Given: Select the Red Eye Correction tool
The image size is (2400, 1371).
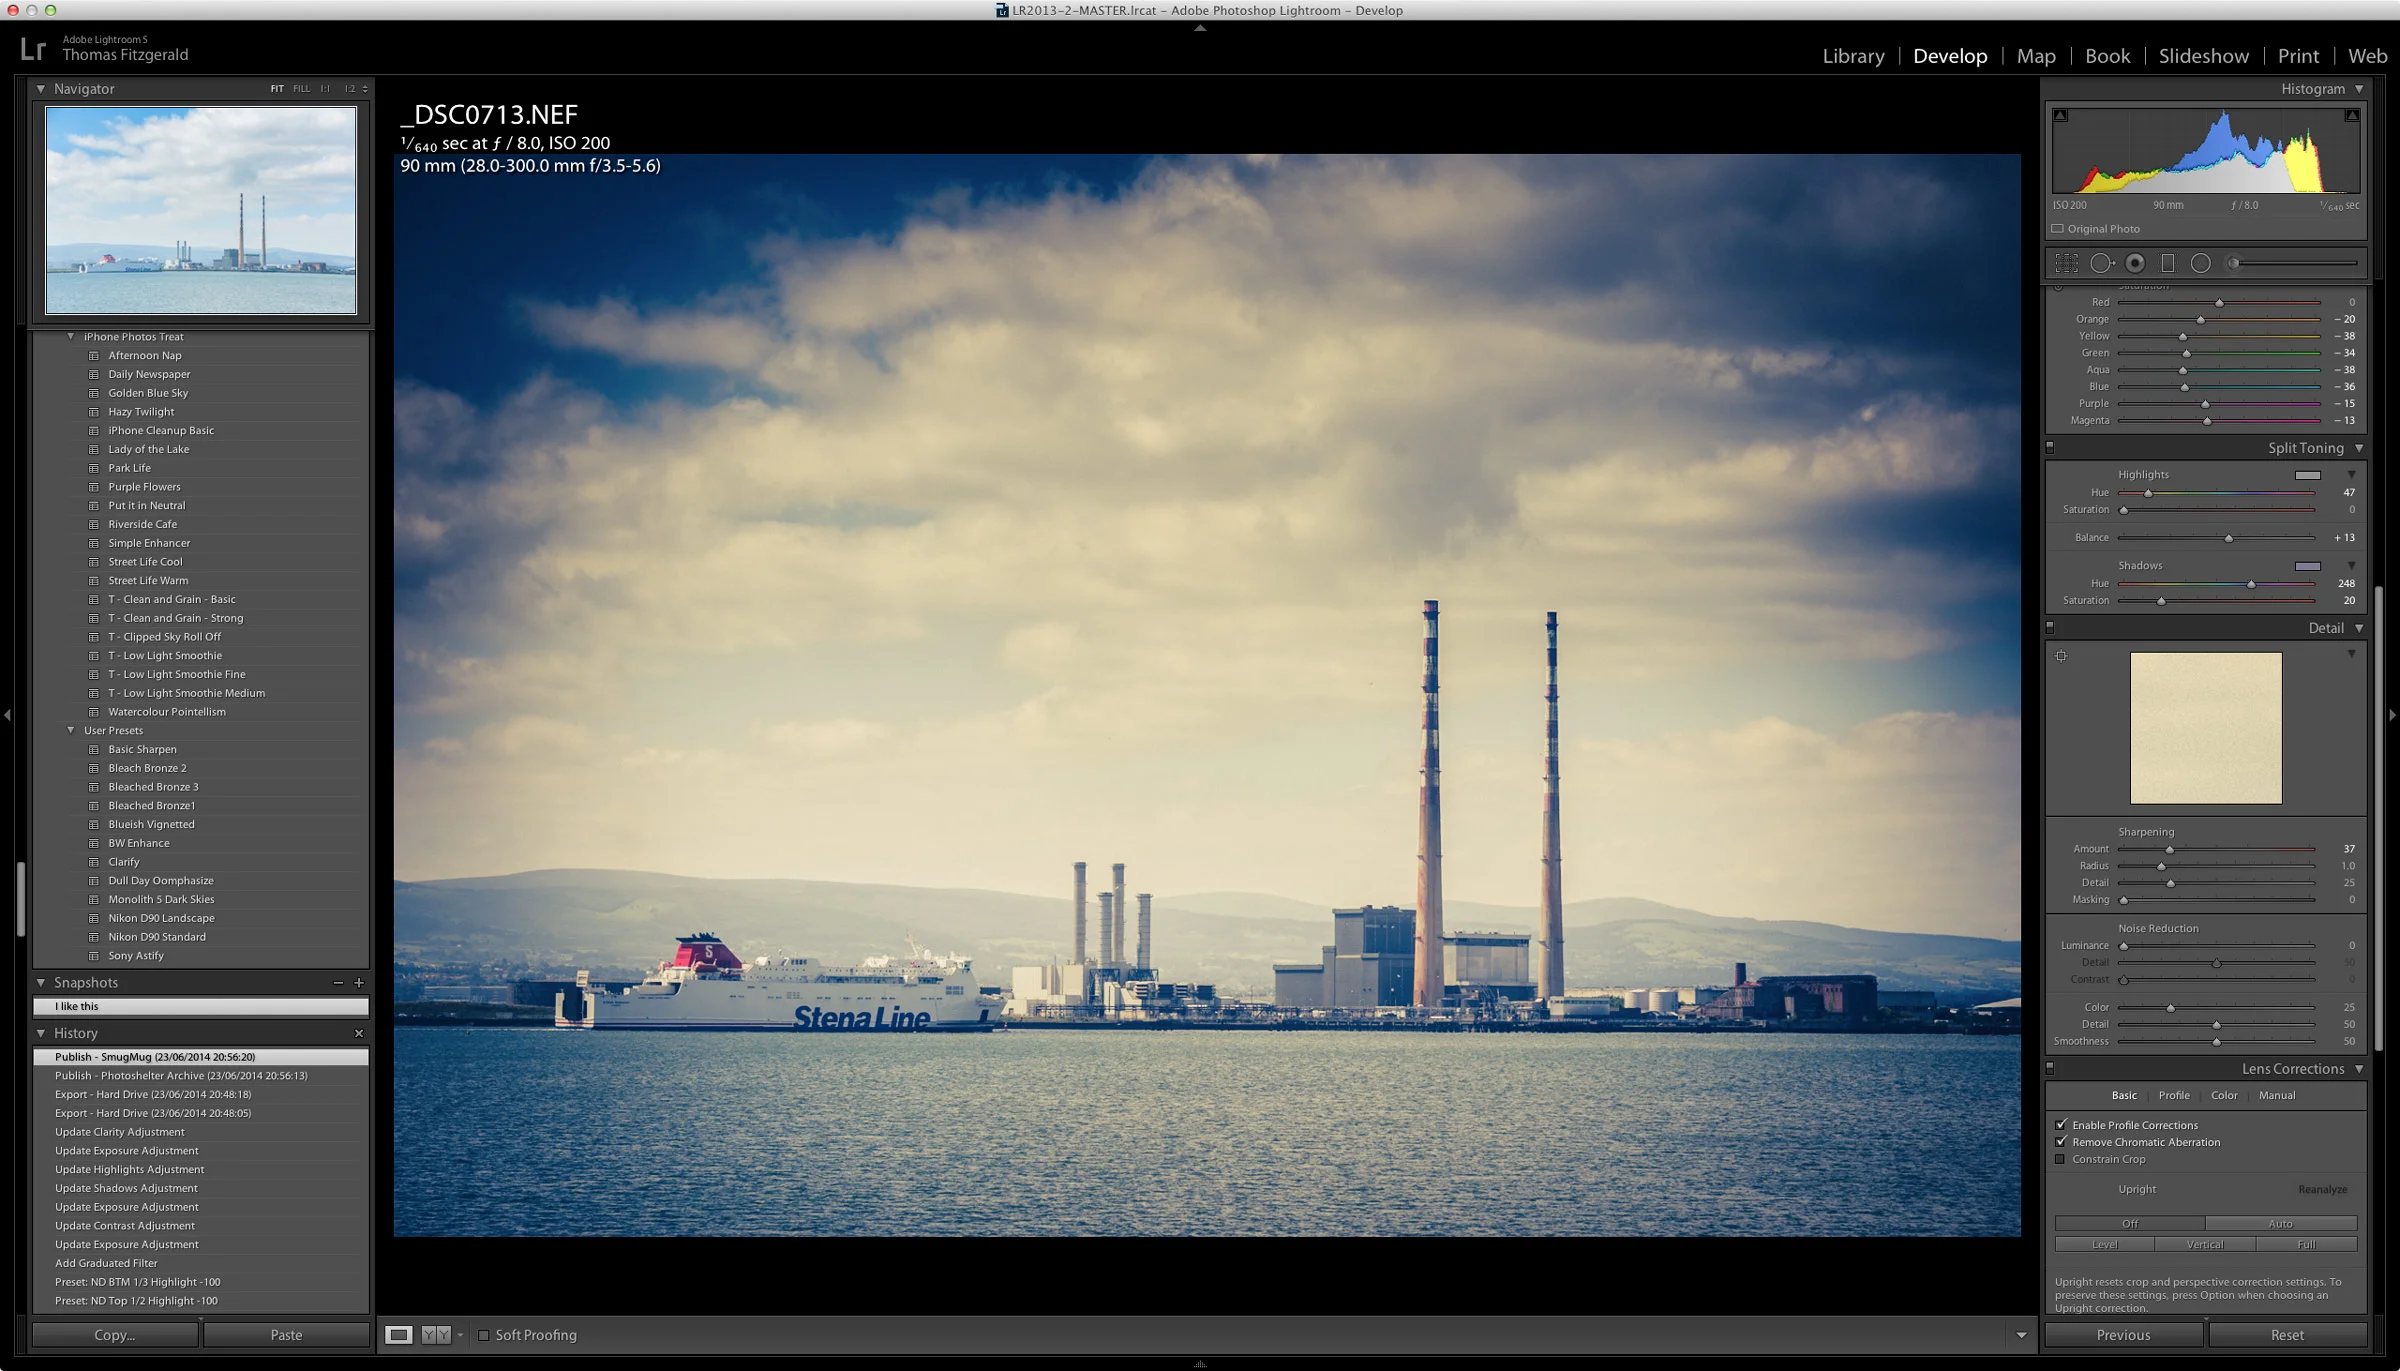Looking at the screenshot, I should pyautogui.click(x=2135, y=262).
